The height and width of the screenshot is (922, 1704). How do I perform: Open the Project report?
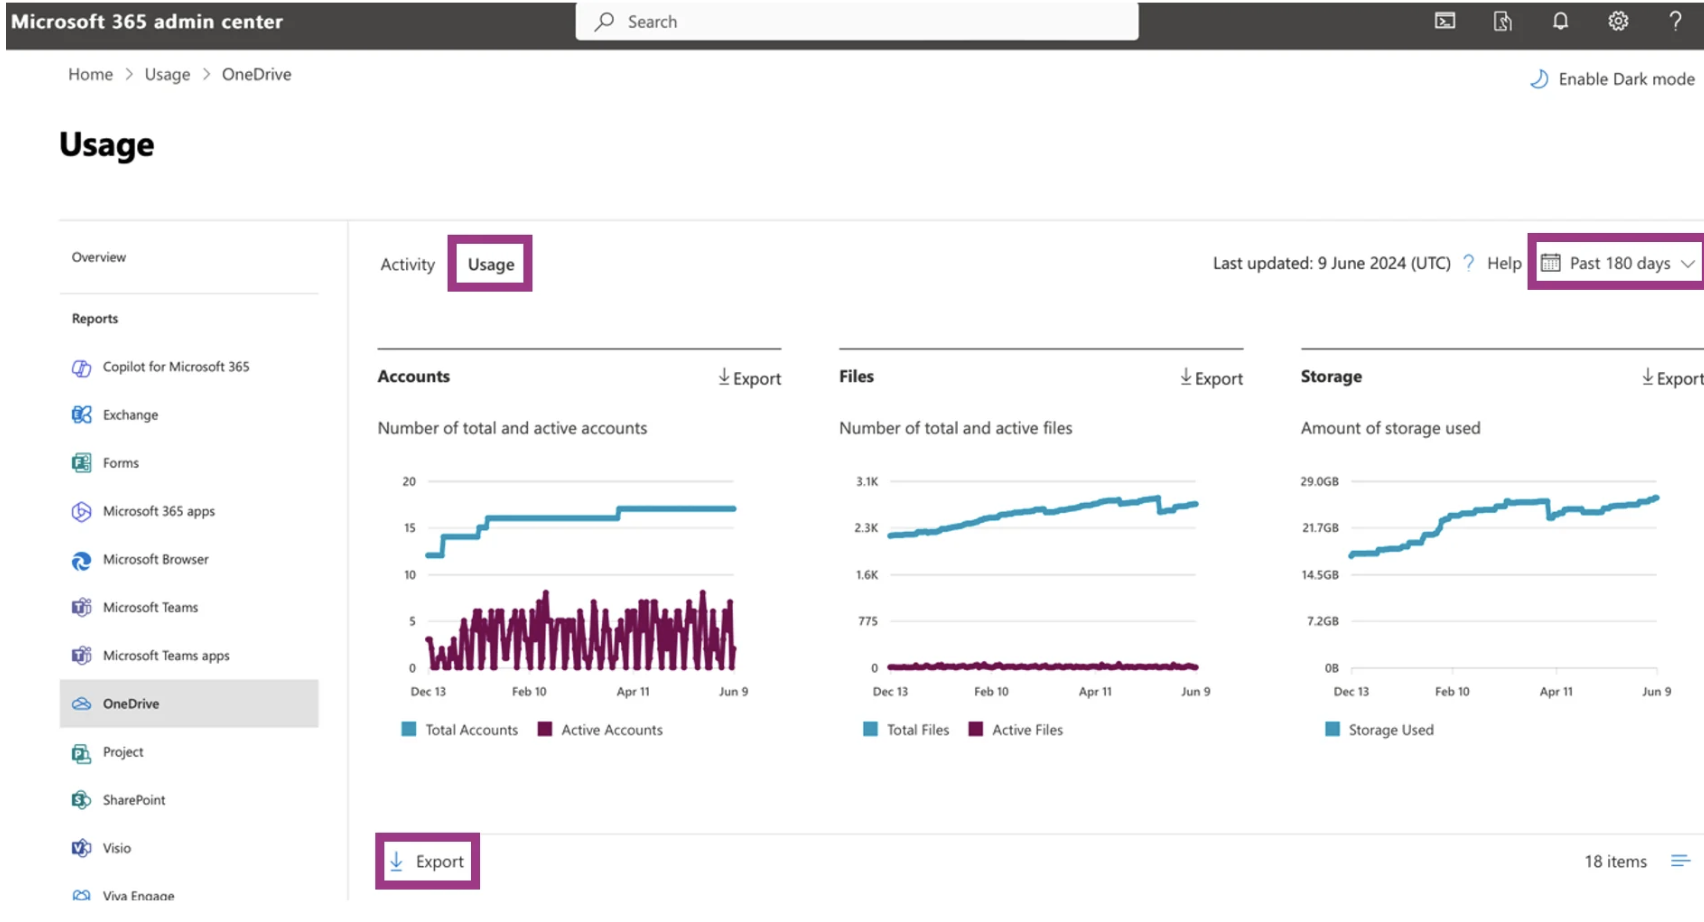coord(122,752)
